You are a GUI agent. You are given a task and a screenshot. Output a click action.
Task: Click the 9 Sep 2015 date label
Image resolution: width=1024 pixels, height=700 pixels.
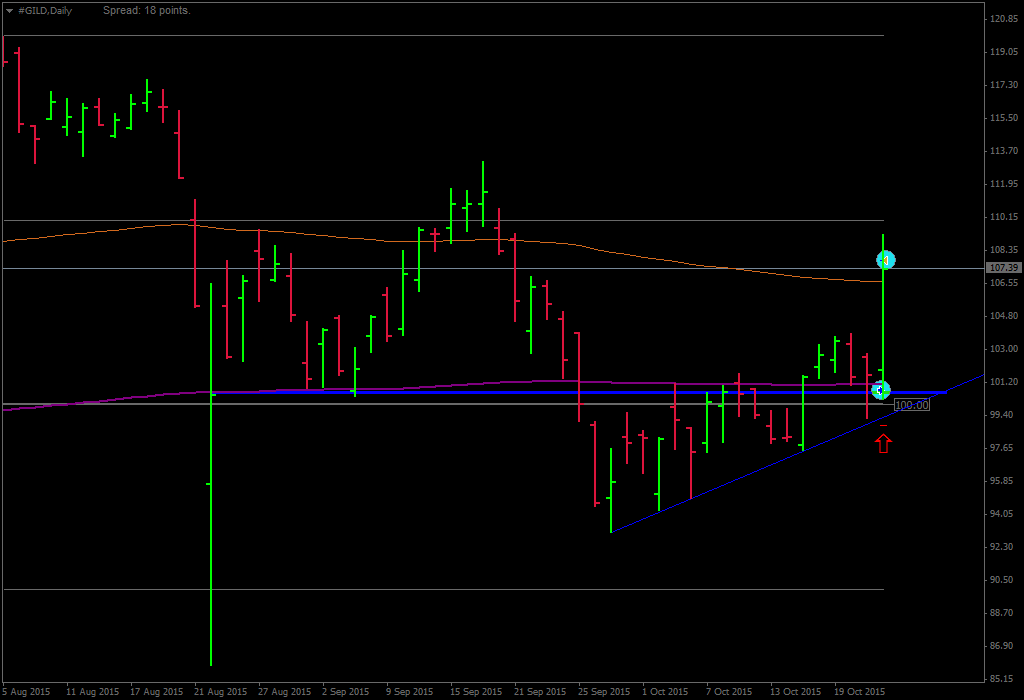[409, 692]
